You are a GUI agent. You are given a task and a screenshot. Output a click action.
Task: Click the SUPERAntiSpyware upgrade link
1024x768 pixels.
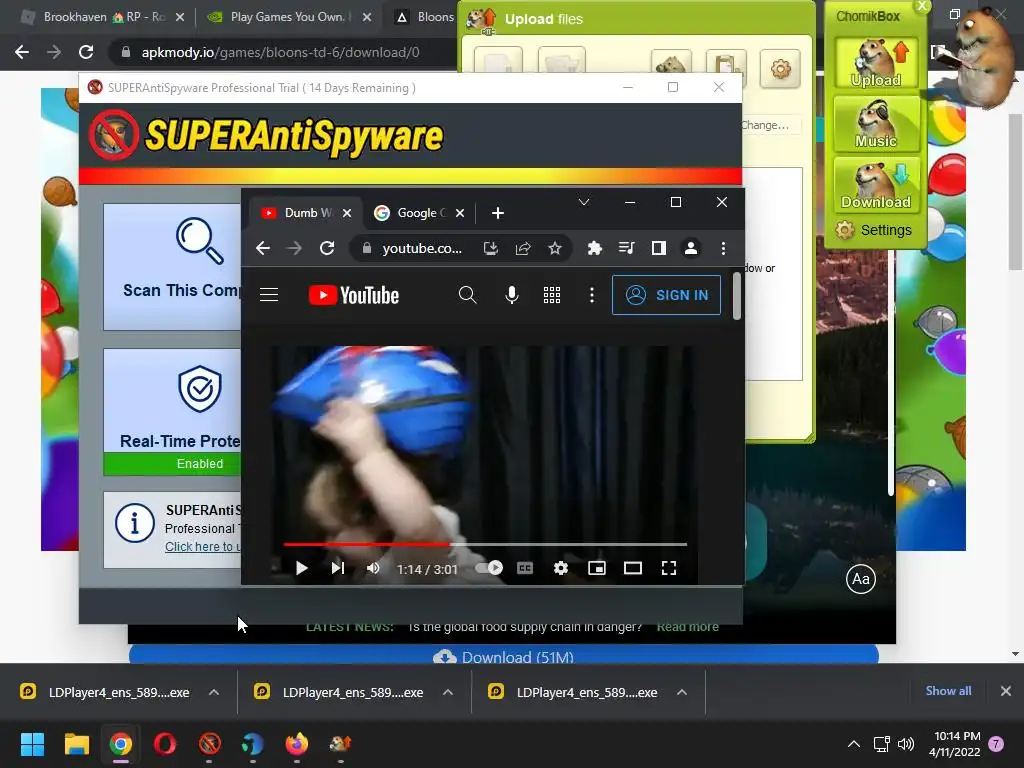[x=202, y=547]
